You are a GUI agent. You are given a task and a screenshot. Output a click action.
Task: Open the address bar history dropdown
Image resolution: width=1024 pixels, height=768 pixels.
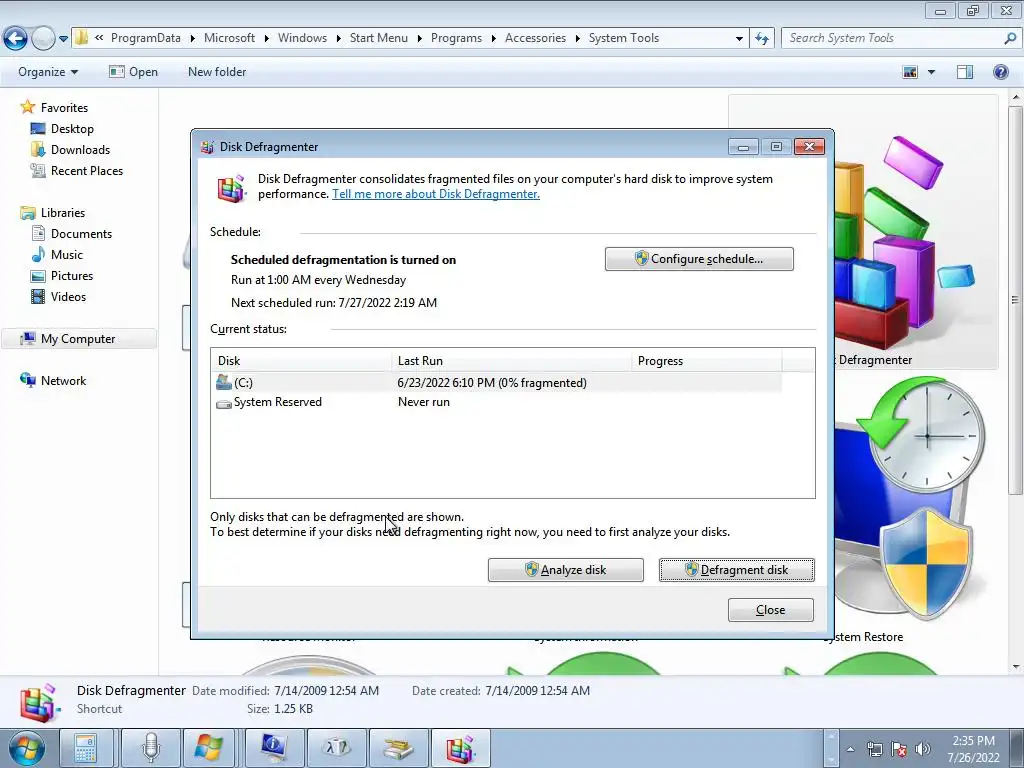(739, 39)
